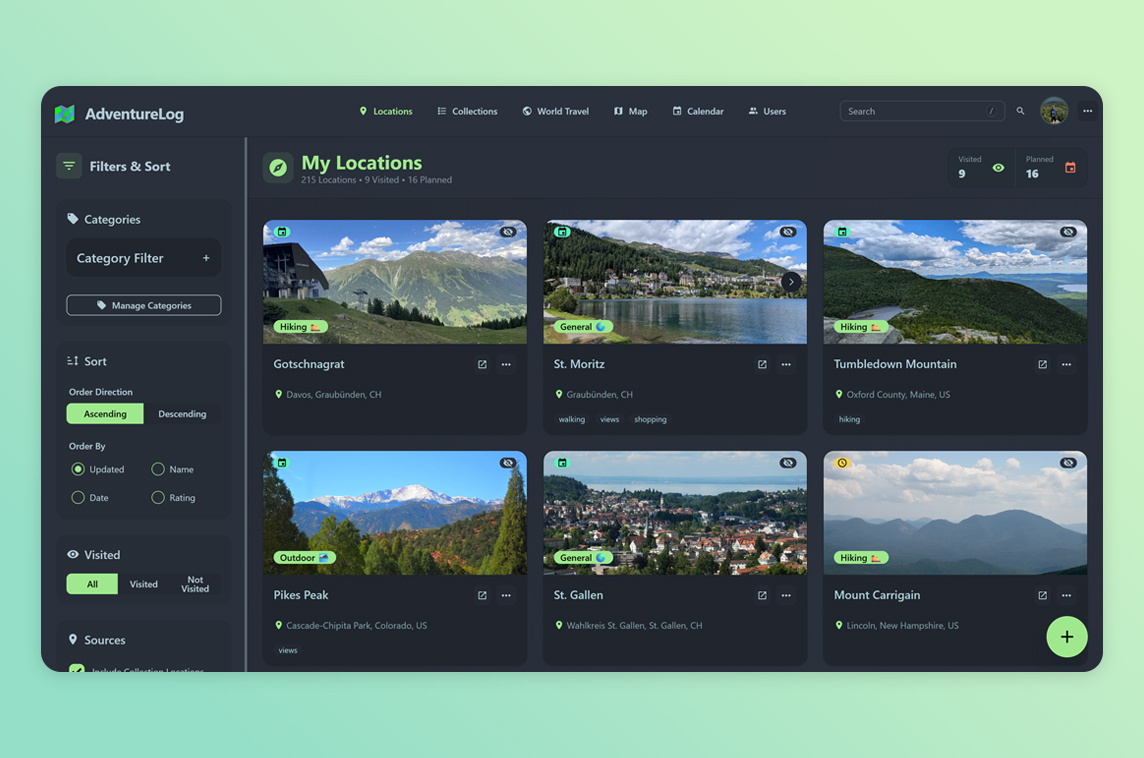Open external link icon for Tumbledown Mountain
Screen dimensions: 1144x758
[x=1042, y=365]
